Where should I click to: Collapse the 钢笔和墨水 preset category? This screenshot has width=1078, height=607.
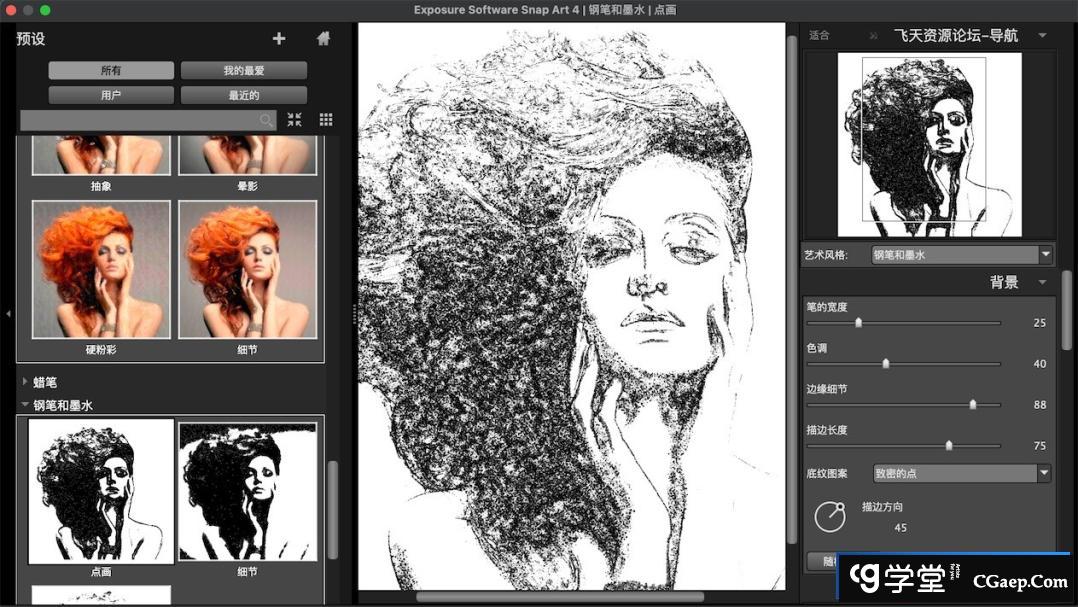pos(26,406)
